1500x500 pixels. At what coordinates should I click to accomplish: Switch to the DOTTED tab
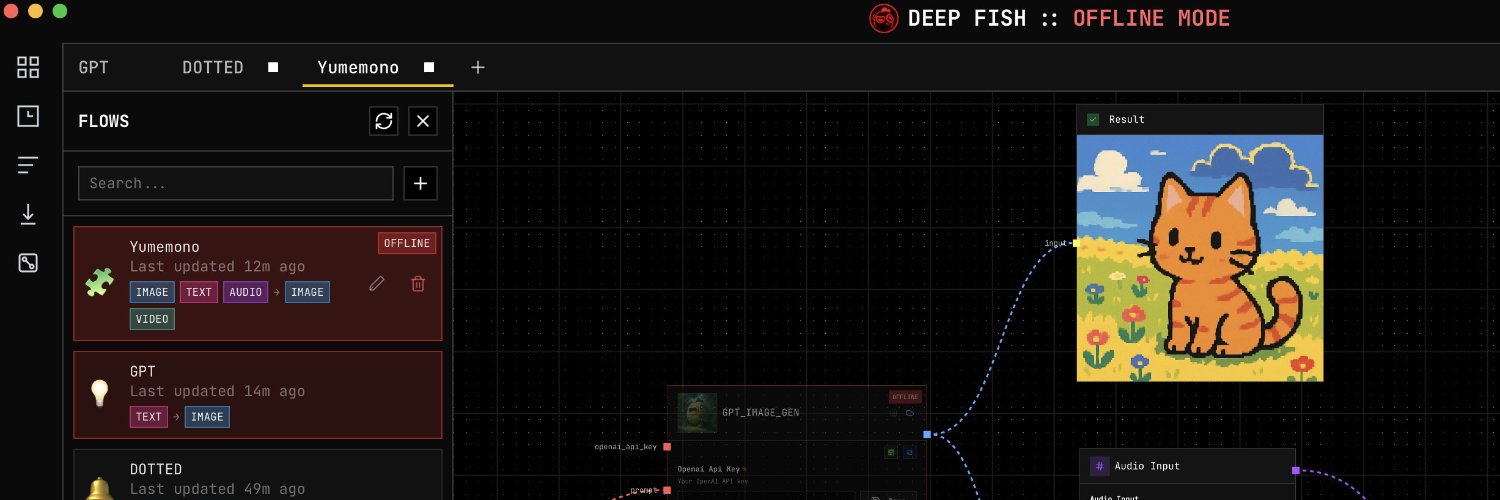coord(213,68)
